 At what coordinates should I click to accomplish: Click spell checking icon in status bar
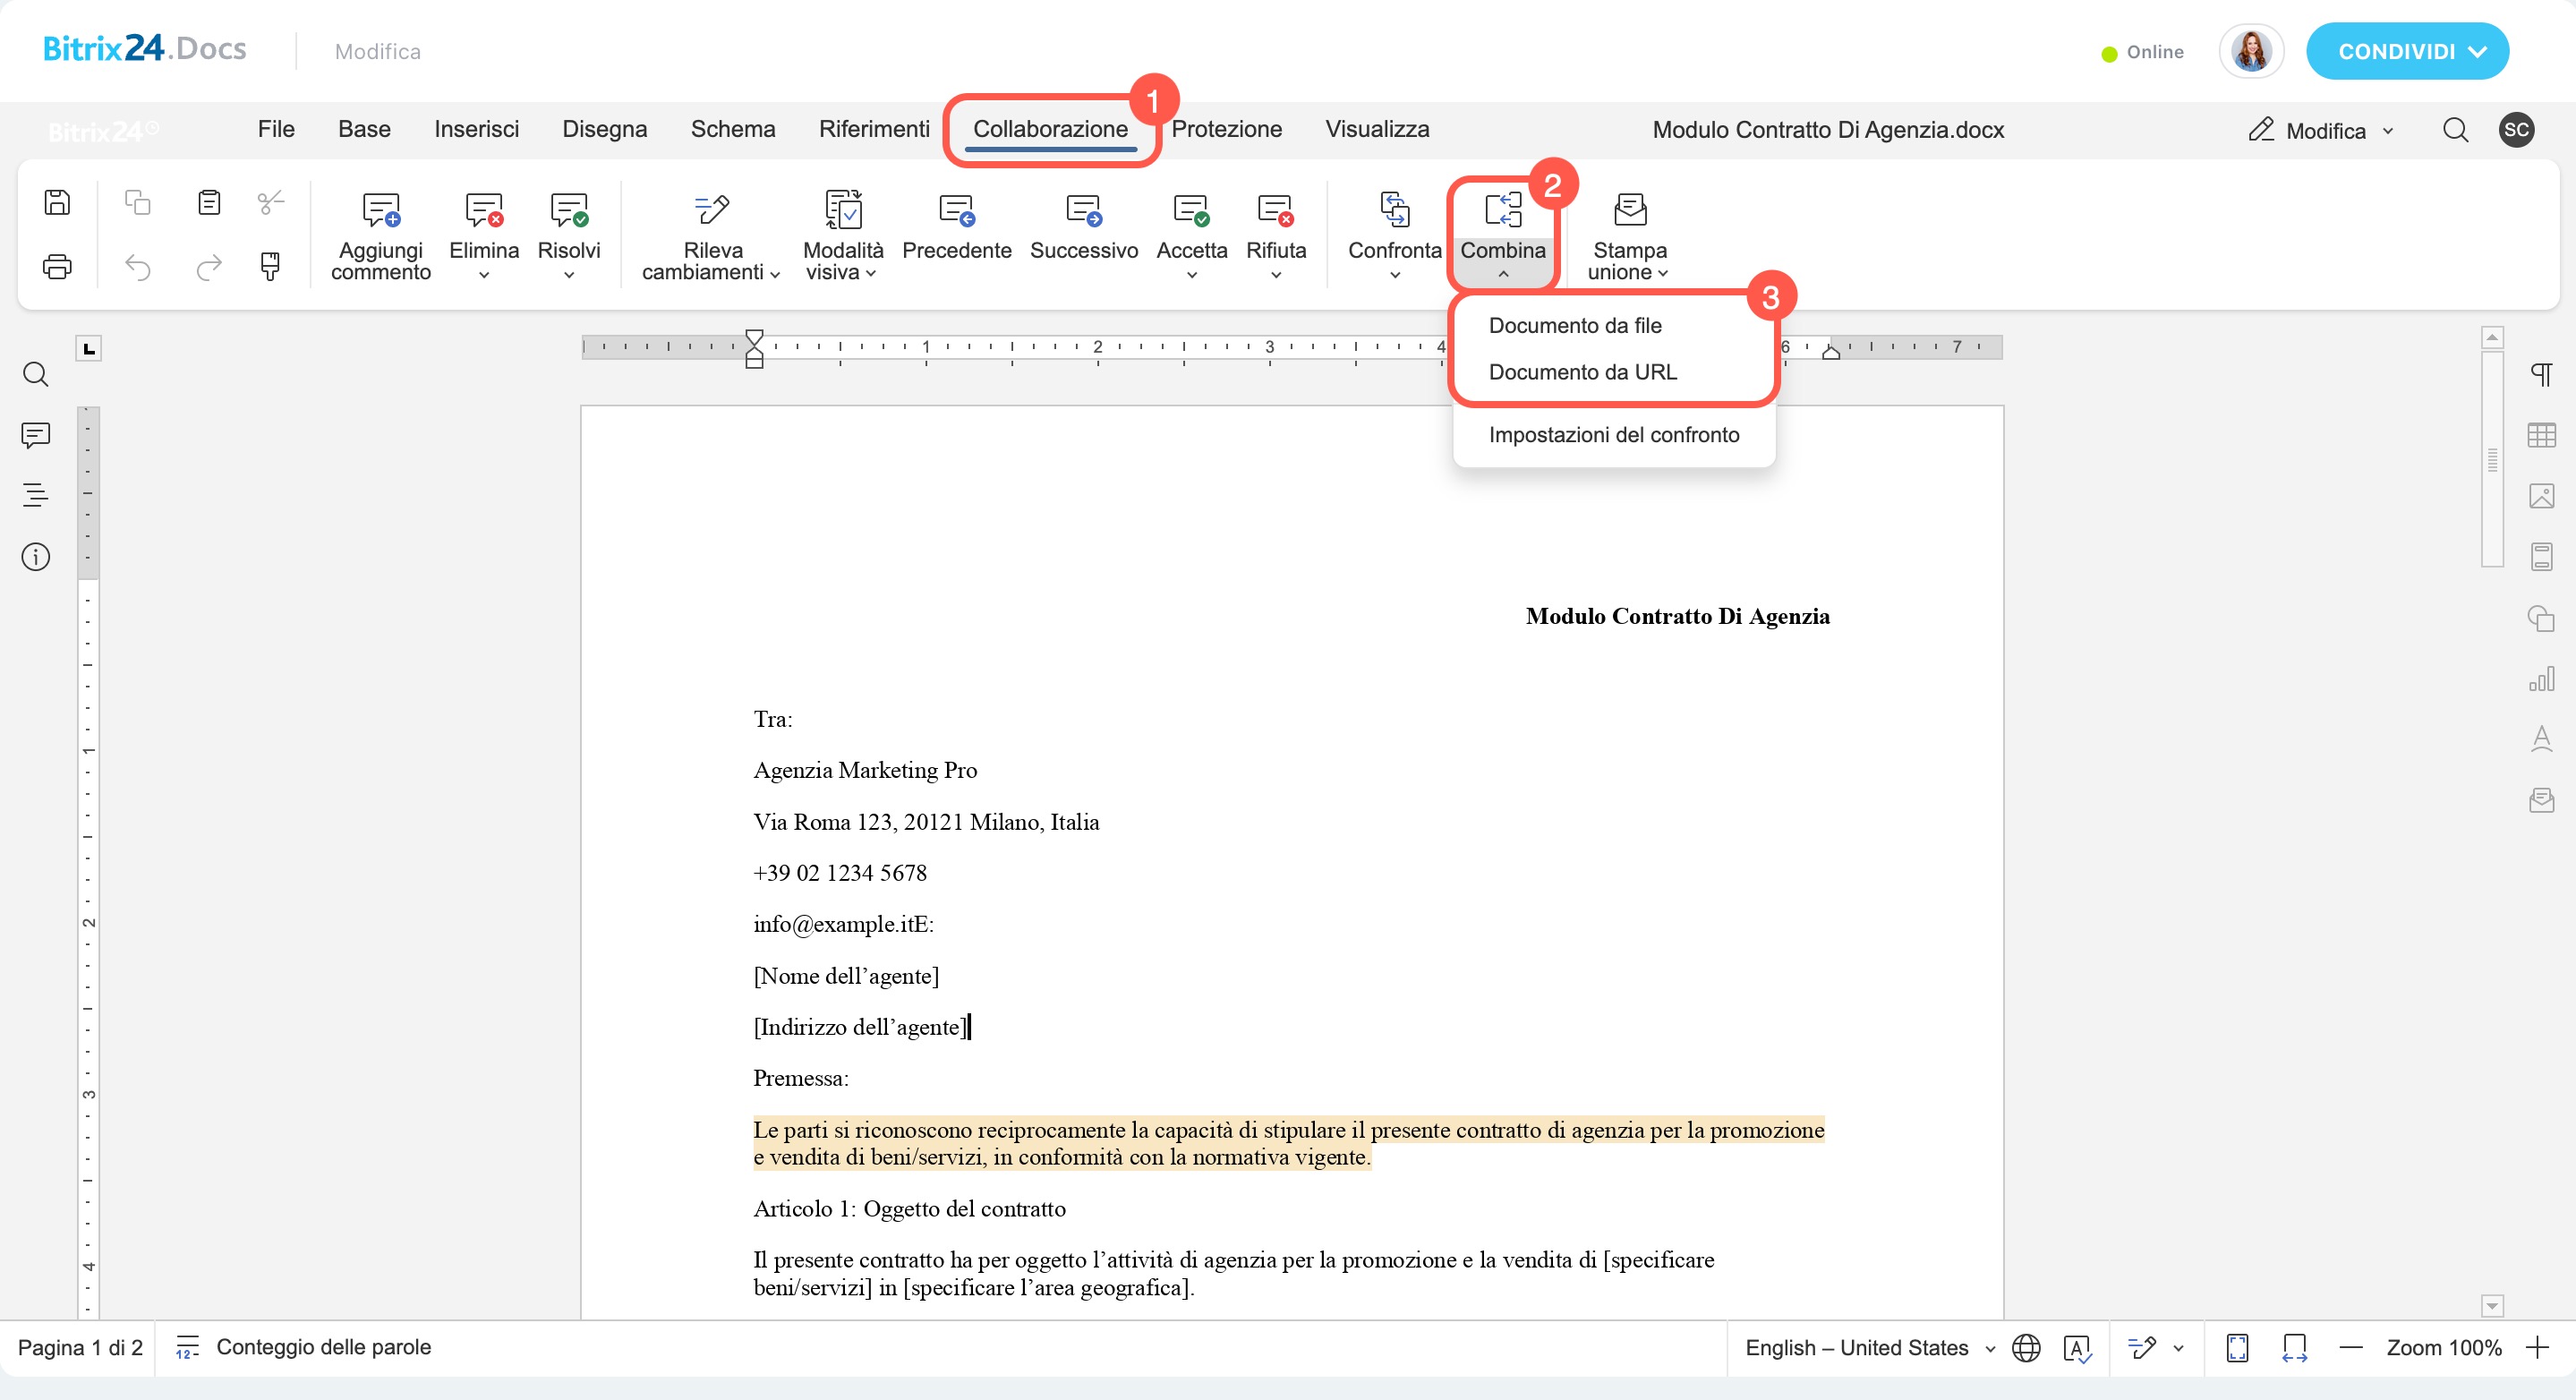pos(2077,1348)
